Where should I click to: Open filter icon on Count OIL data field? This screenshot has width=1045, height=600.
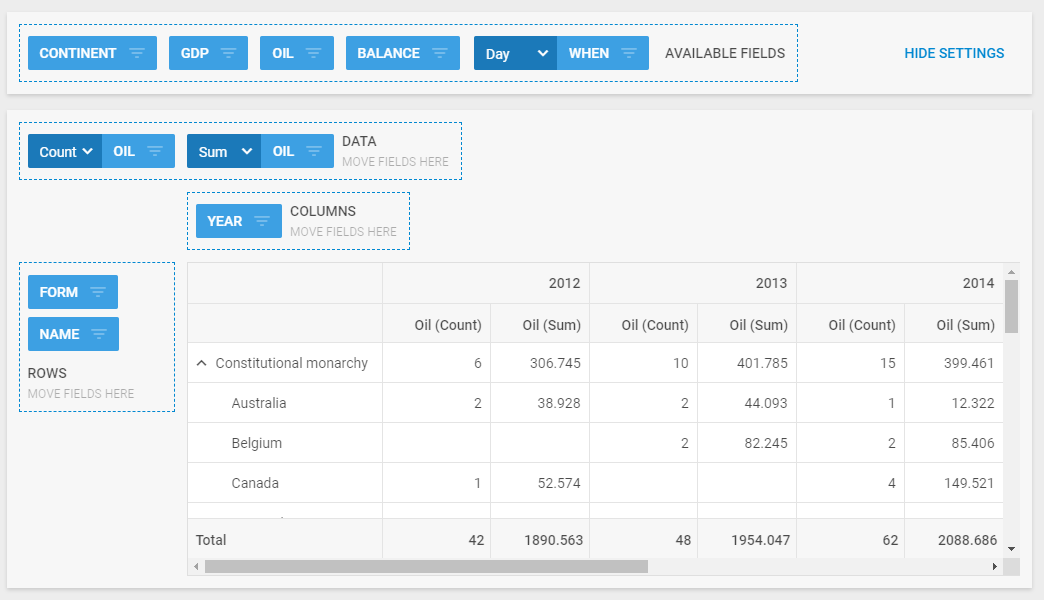[x=155, y=151]
